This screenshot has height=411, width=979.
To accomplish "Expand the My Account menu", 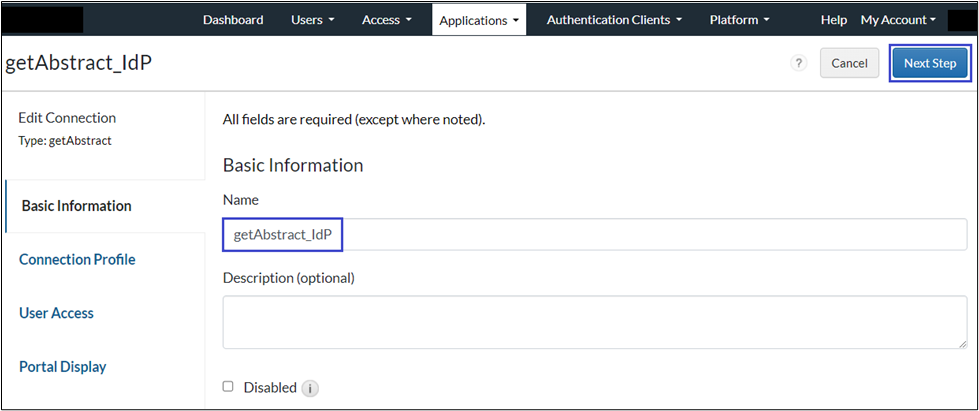I will pyautogui.click(x=898, y=19).
